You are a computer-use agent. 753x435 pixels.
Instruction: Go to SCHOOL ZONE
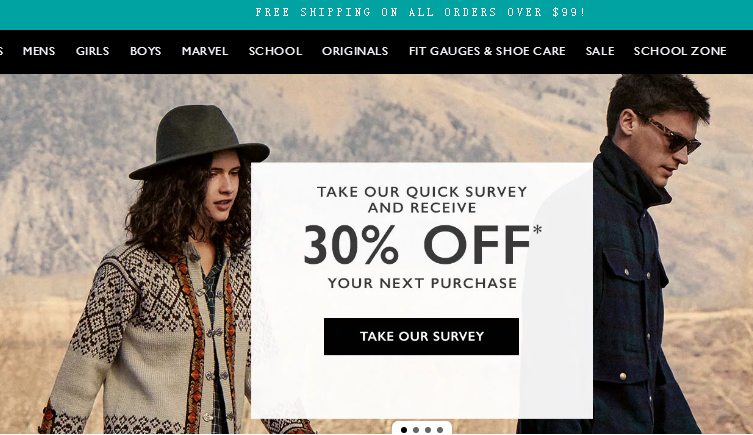680,51
